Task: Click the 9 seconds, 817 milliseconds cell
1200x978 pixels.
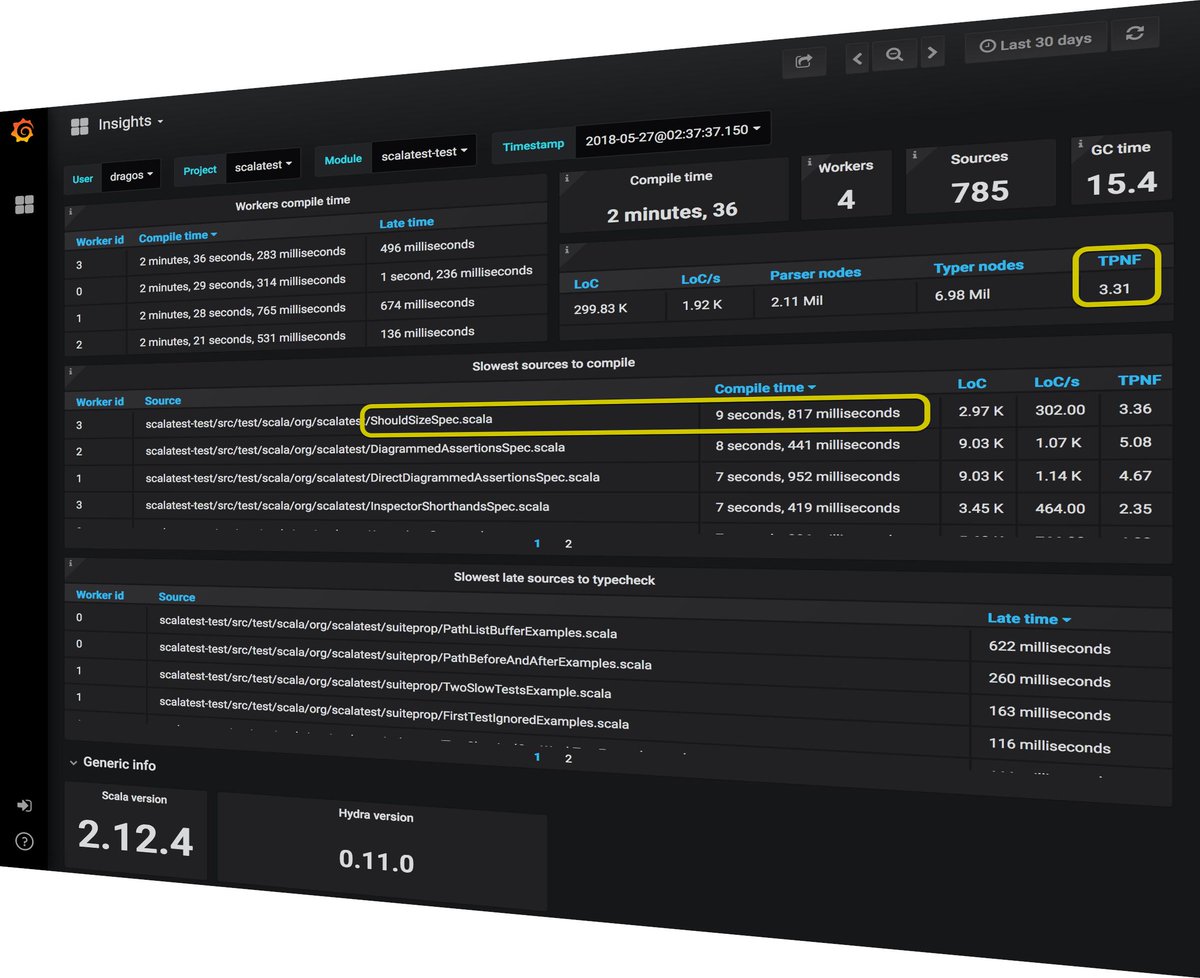Action: (x=808, y=412)
